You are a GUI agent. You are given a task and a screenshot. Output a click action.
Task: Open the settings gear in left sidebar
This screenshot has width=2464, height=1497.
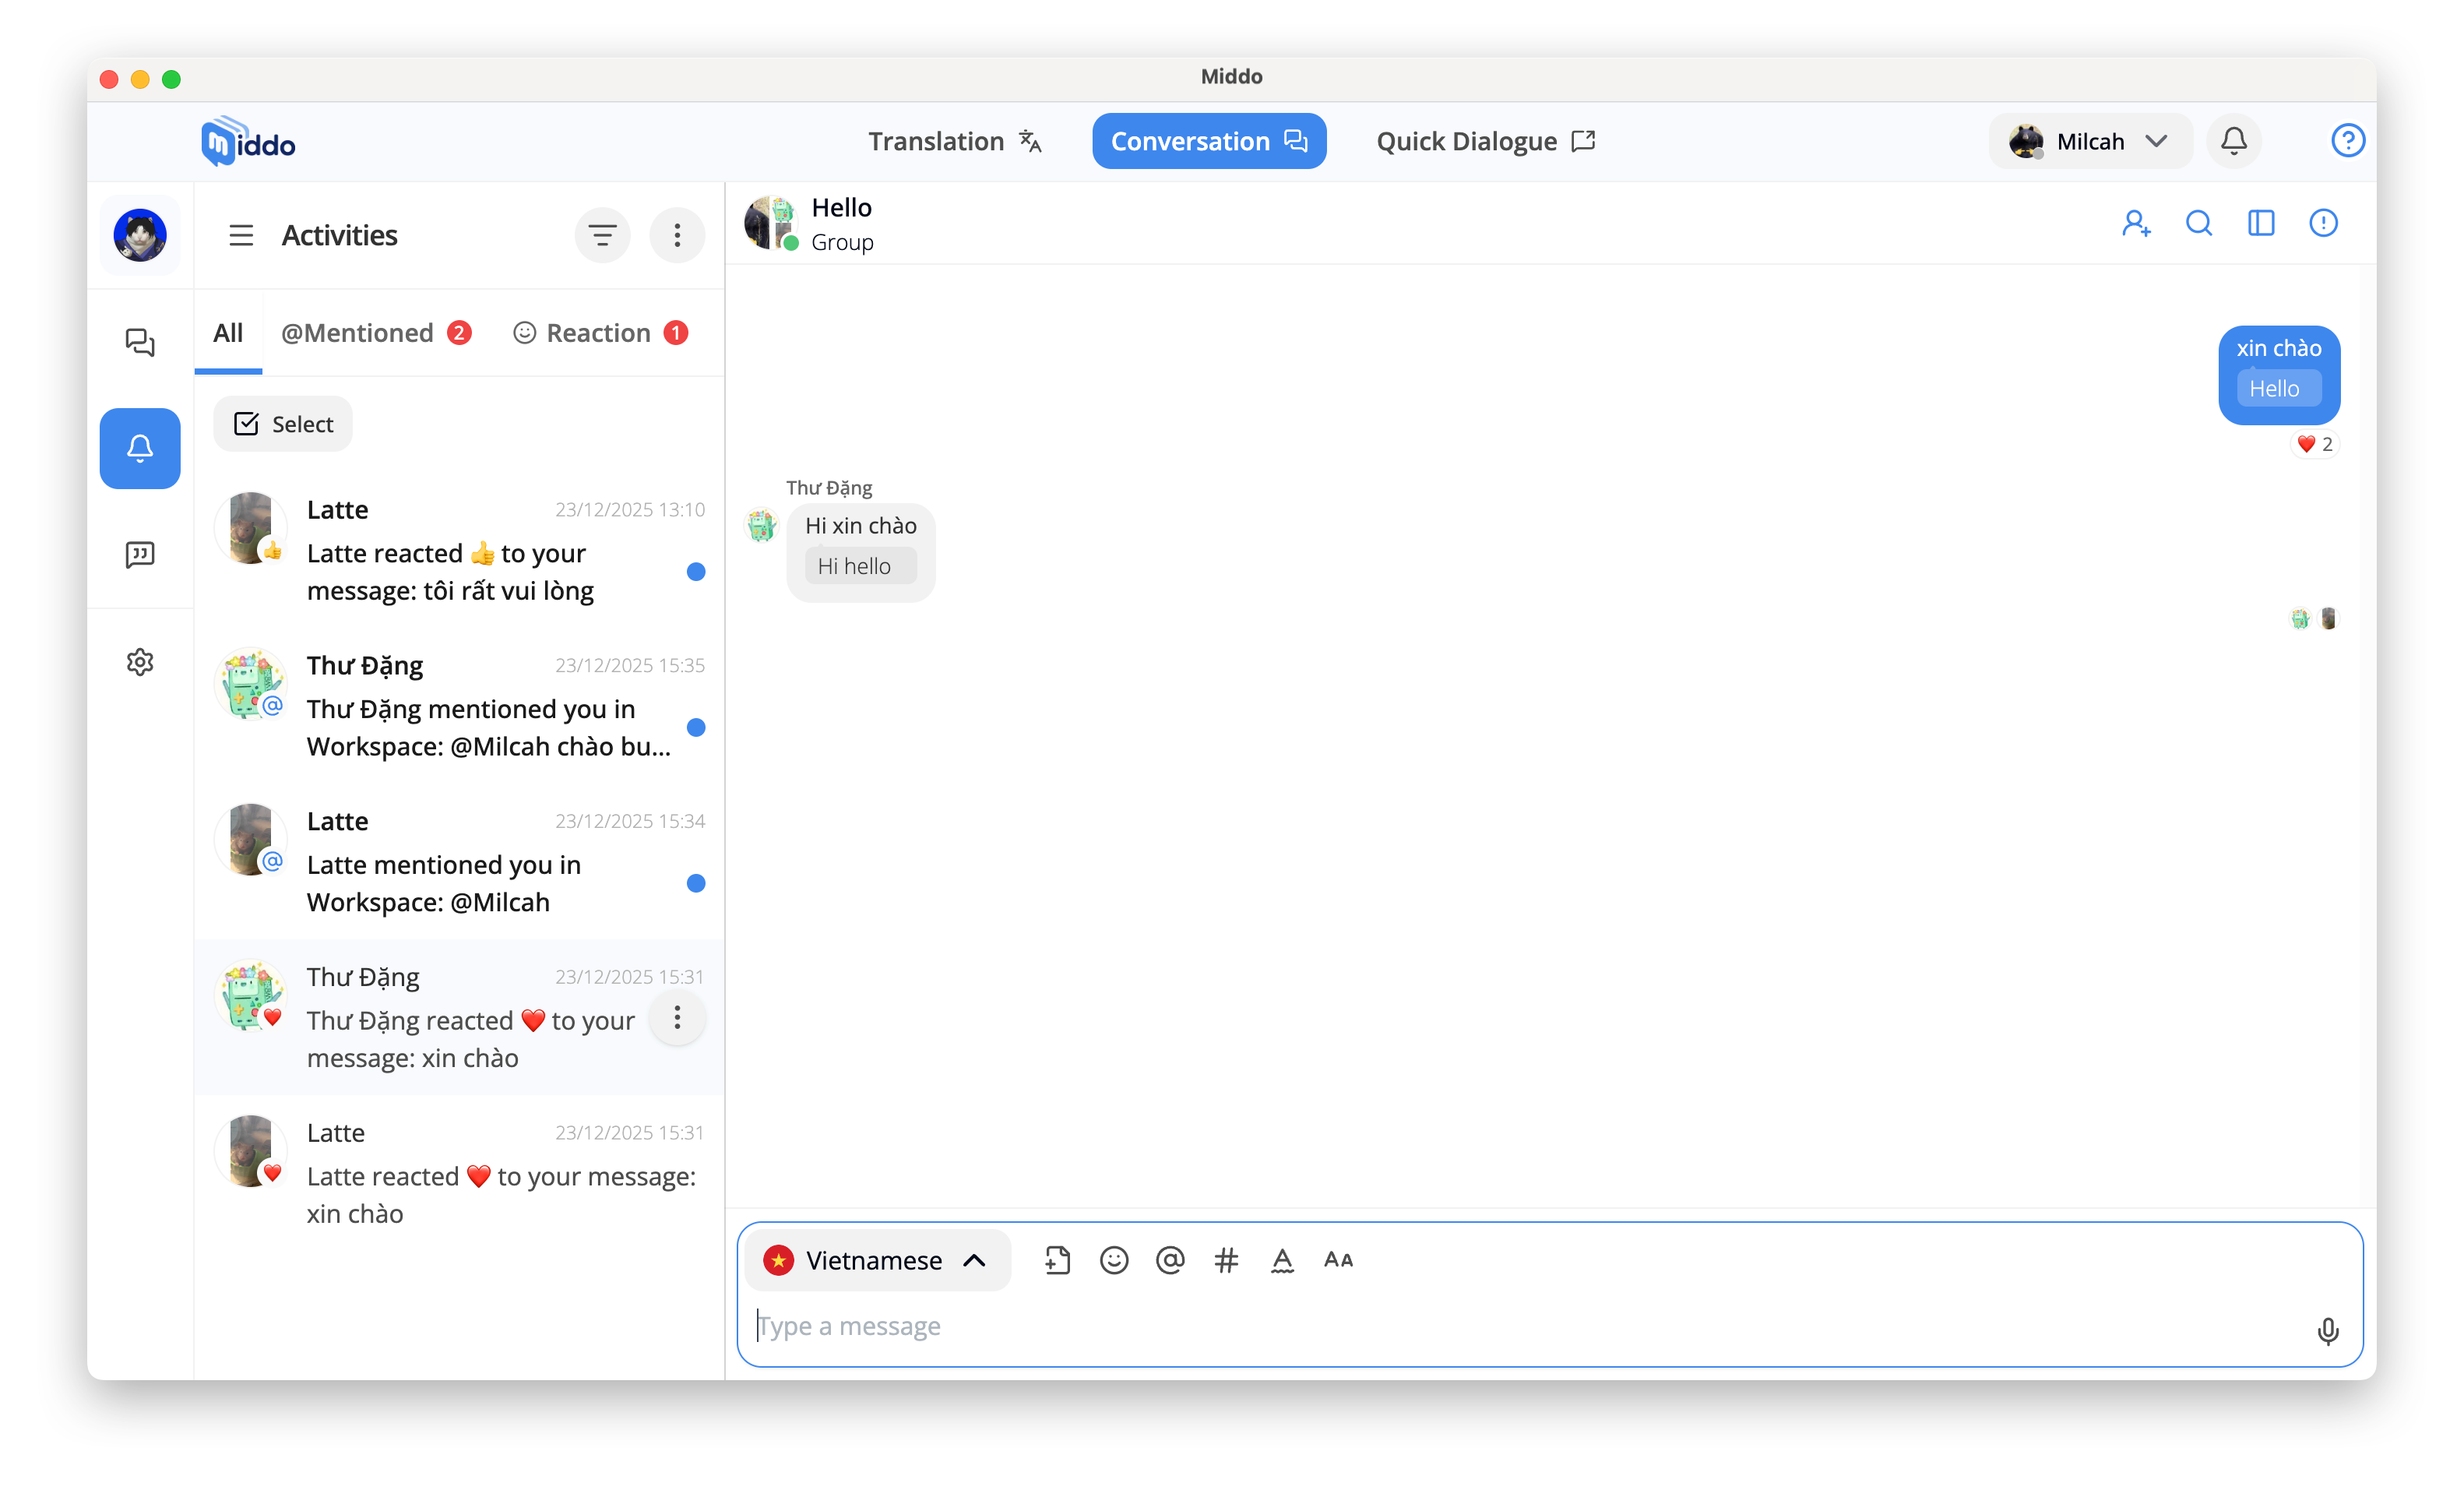pos(140,661)
